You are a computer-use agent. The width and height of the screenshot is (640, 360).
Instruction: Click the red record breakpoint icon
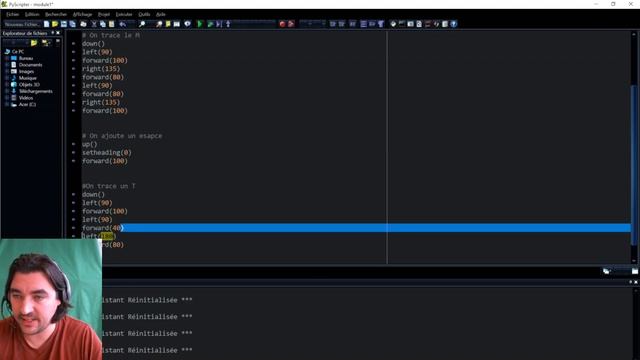(x=282, y=24)
